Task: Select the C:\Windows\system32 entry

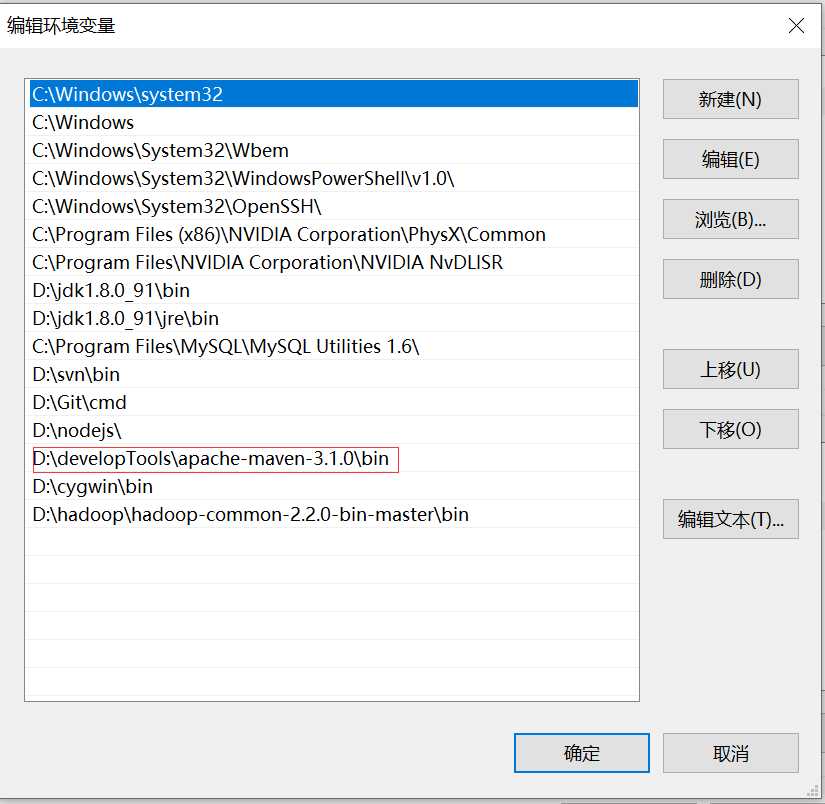Action: (x=332, y=94)
